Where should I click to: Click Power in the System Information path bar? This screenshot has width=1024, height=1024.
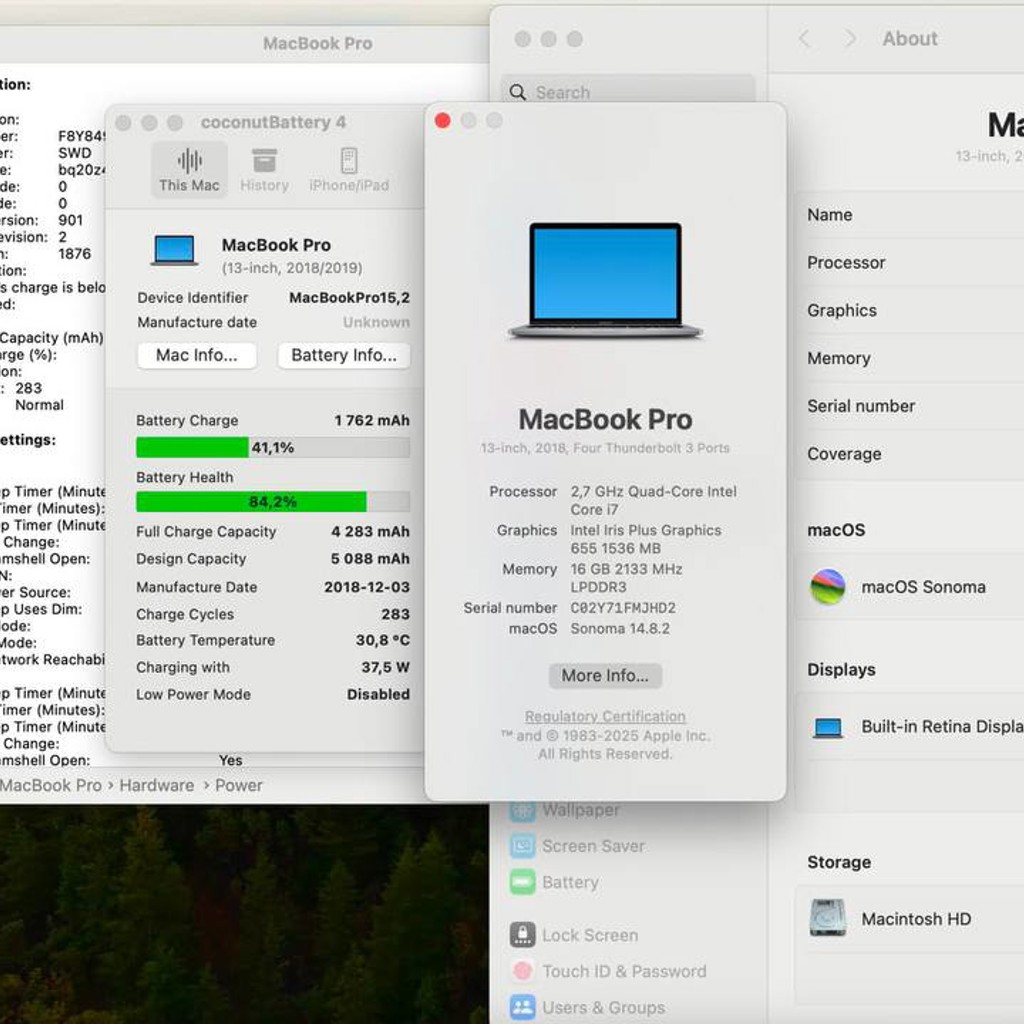(x=239, y=785)
